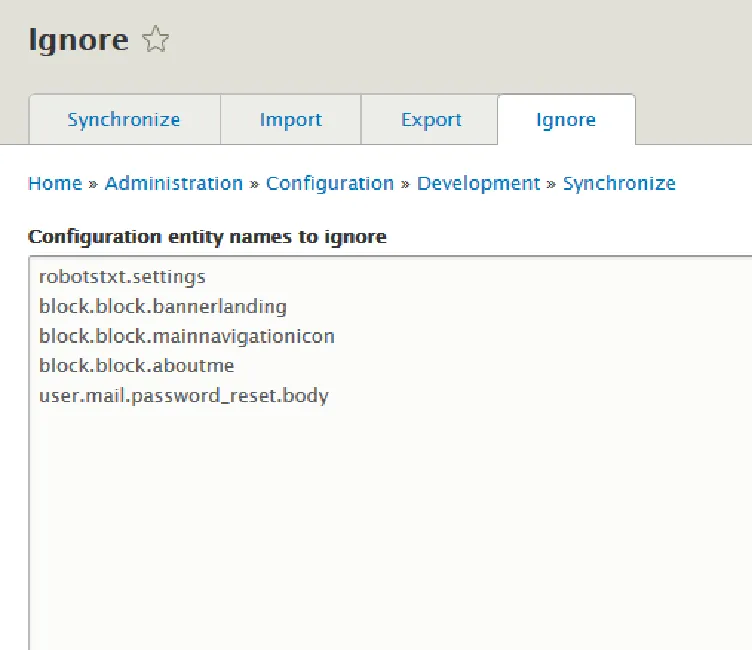Add Ignore page to shortcuts star

click(156, 39)
